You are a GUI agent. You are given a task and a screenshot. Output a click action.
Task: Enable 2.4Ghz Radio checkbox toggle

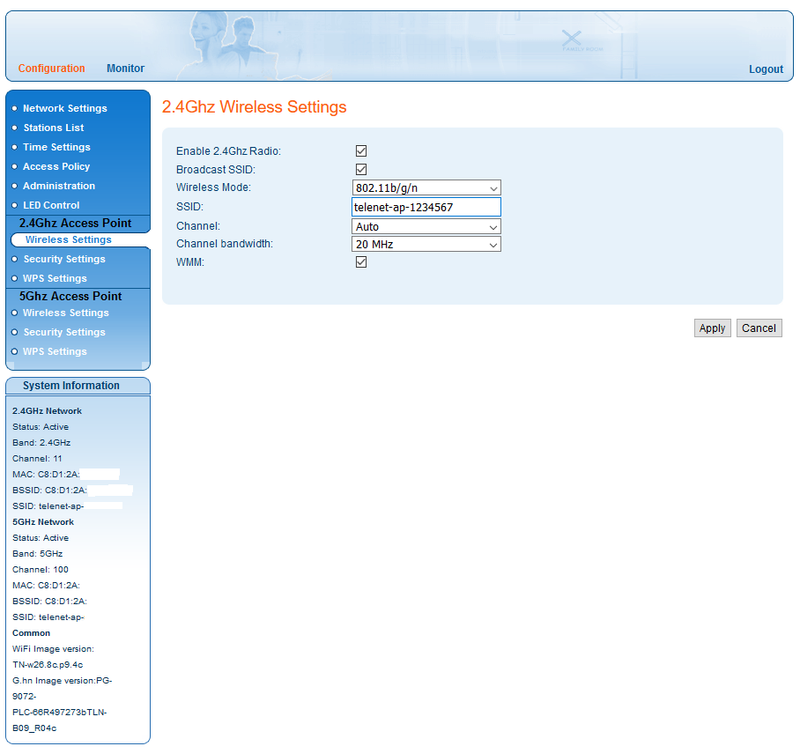coord(361,151)
